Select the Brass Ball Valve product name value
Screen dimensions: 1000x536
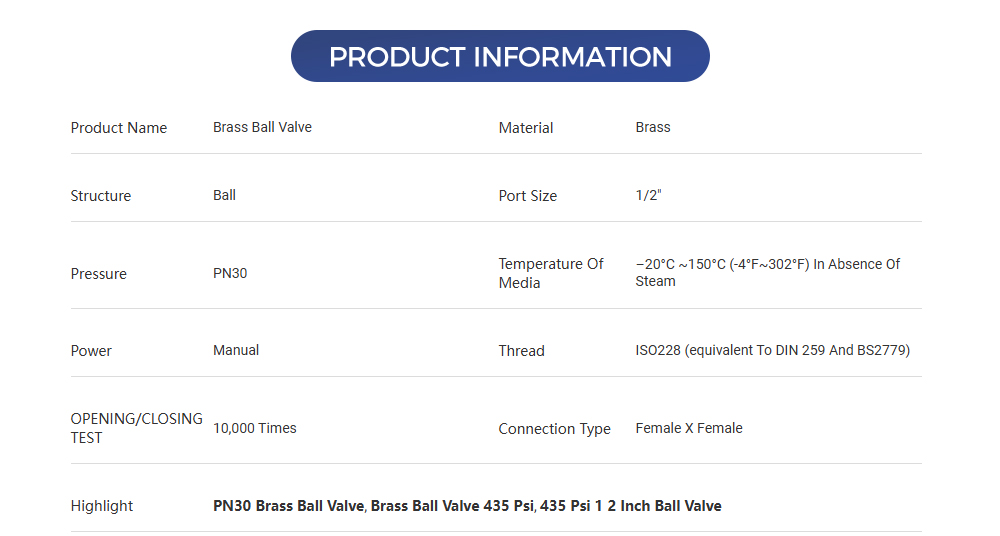(262, 127)
